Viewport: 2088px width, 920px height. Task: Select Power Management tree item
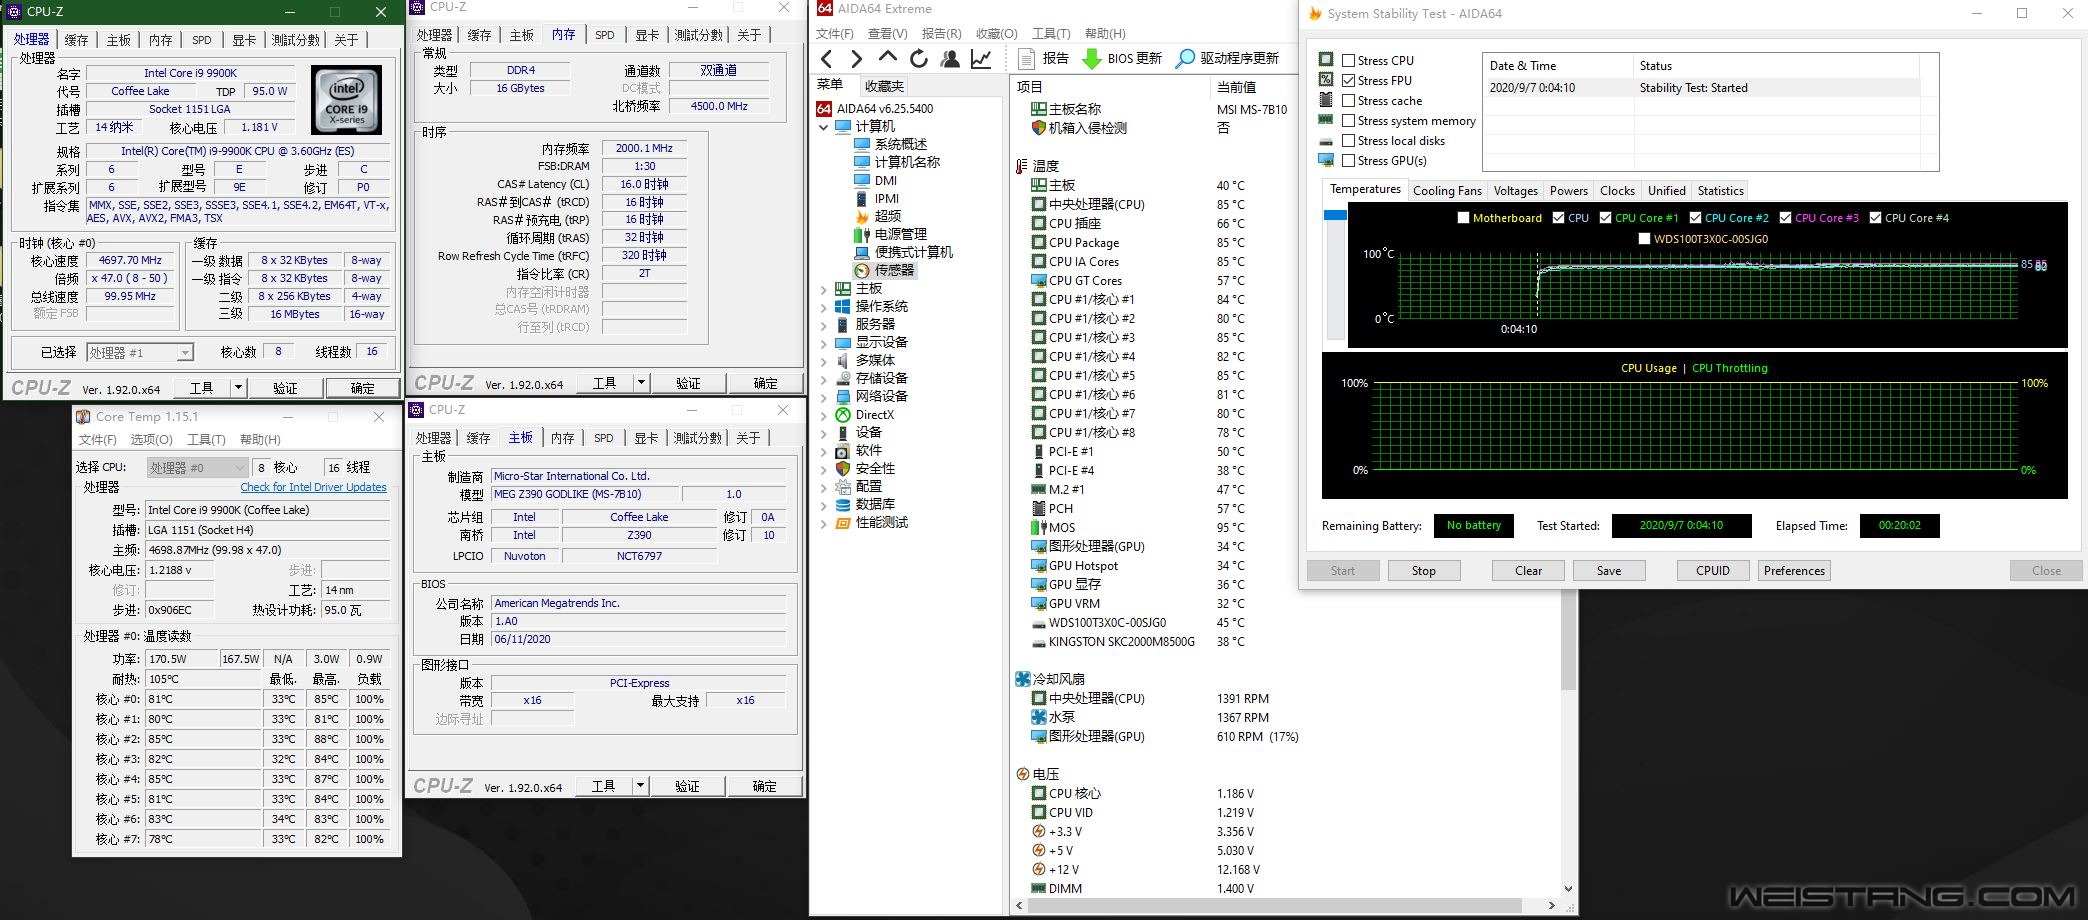901,234
